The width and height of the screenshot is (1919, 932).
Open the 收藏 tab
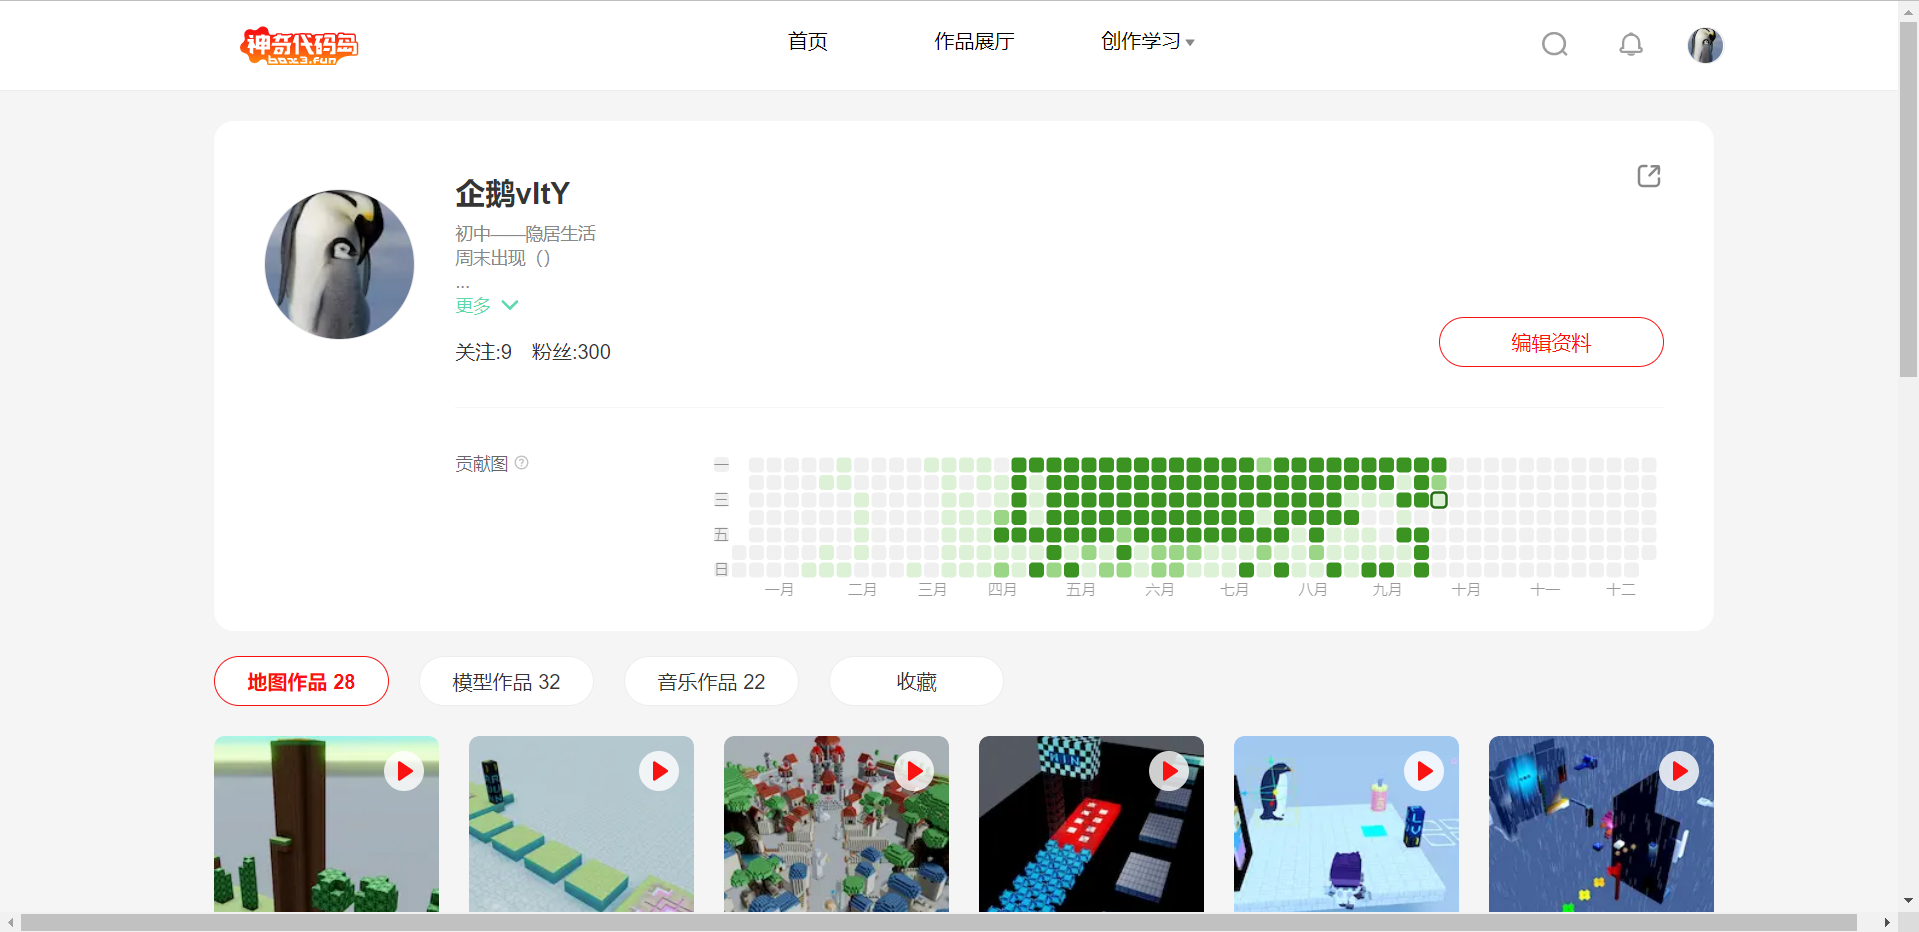tap(916, 681)
